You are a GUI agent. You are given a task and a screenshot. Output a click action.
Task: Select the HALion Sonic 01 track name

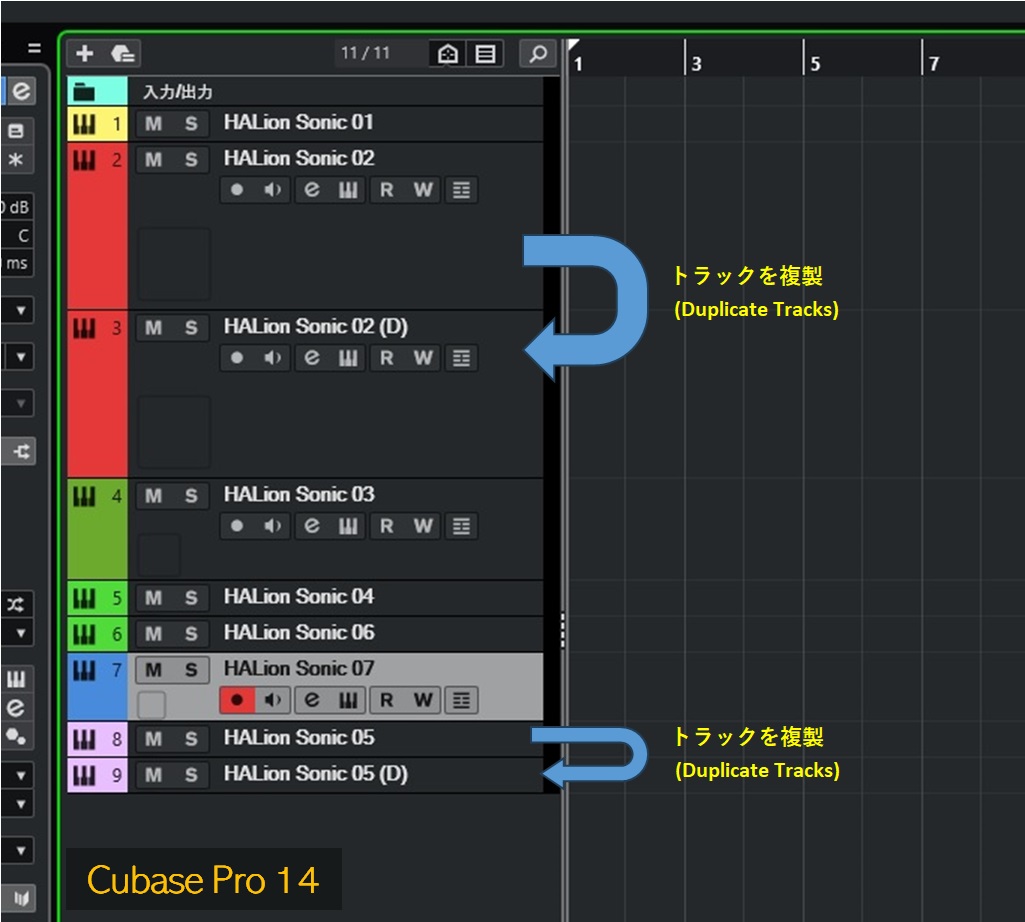point(299,122)
